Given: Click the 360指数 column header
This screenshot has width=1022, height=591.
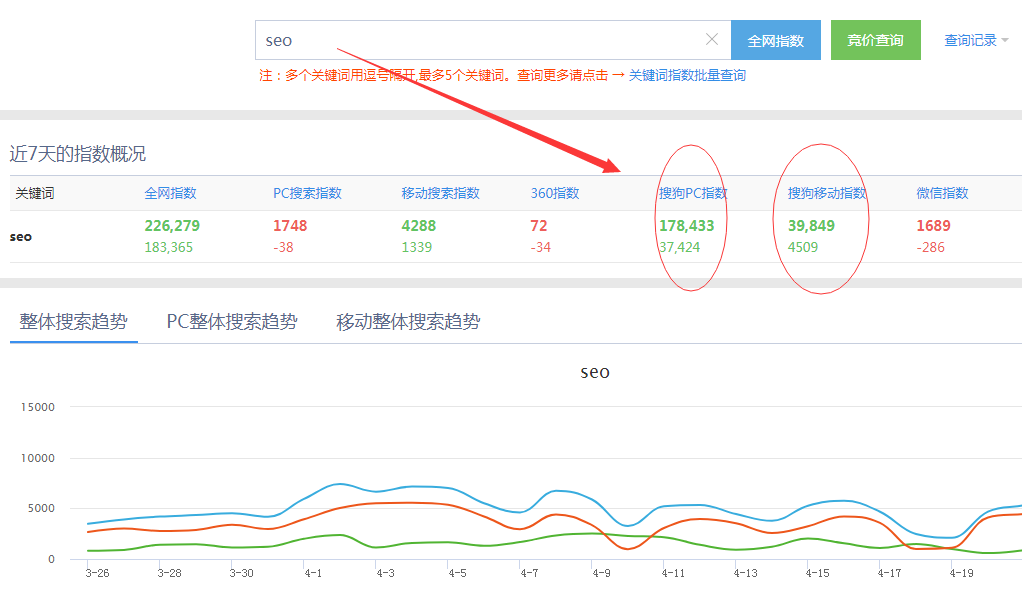Looking at the screenshot, I should tap(555, 193).
